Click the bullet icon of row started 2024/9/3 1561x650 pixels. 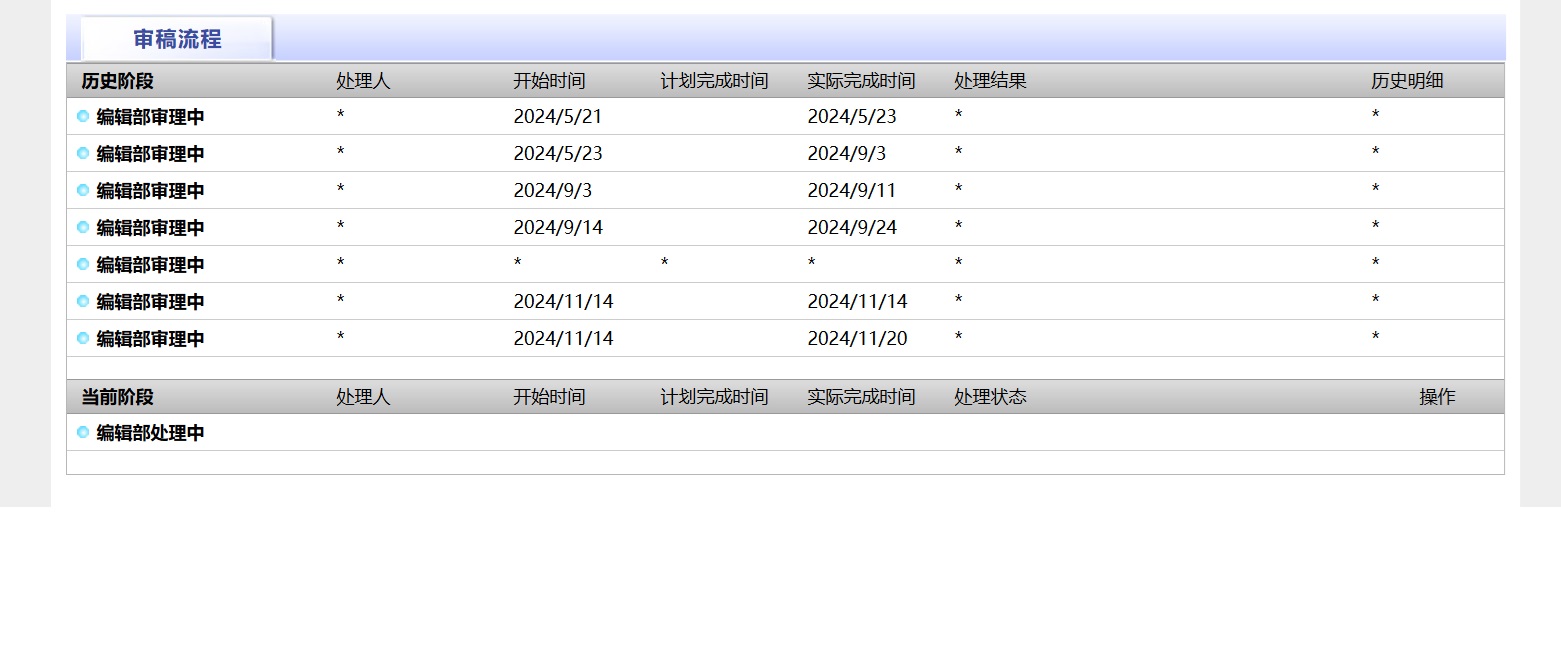83,190
